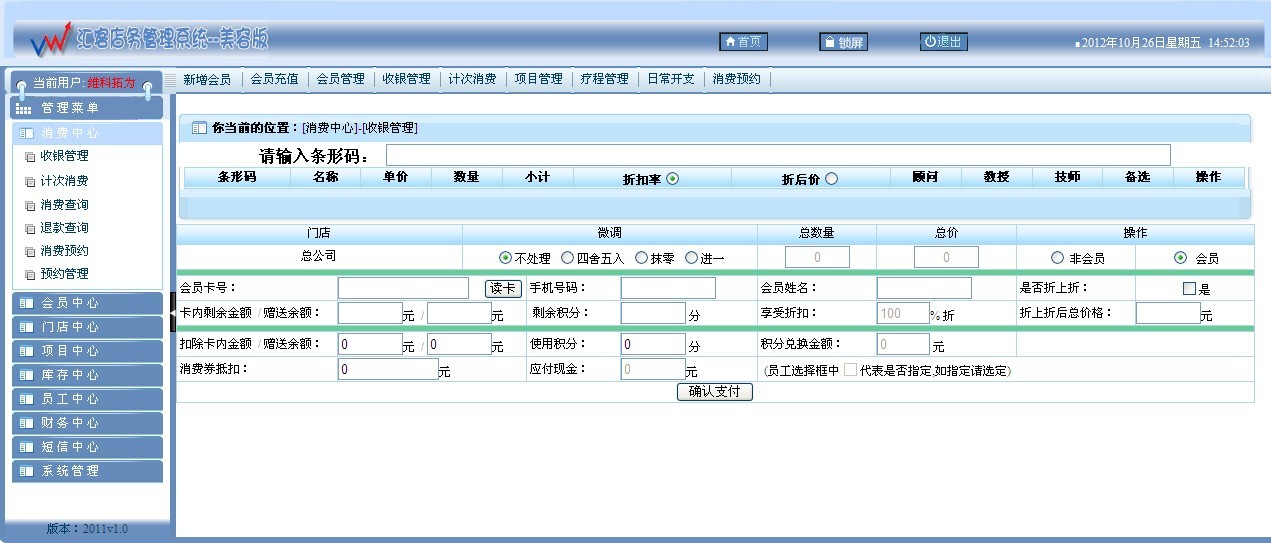Expand the 短信中心 section
The height and width of the screenshot is (543, 1271).
(x=87, y=447)
